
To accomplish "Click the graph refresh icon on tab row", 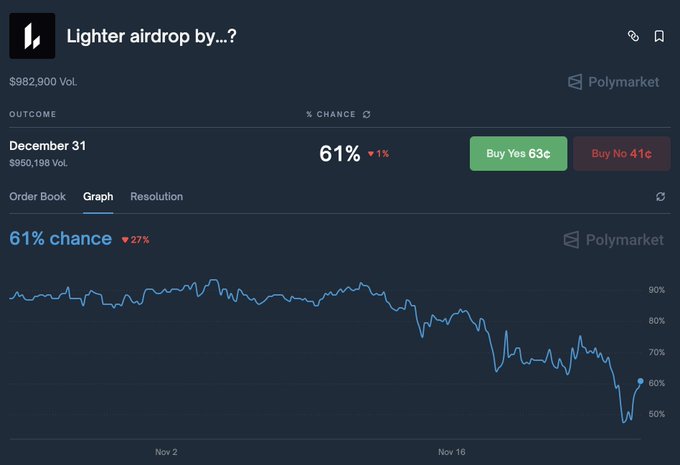I will tap(660, 197).
